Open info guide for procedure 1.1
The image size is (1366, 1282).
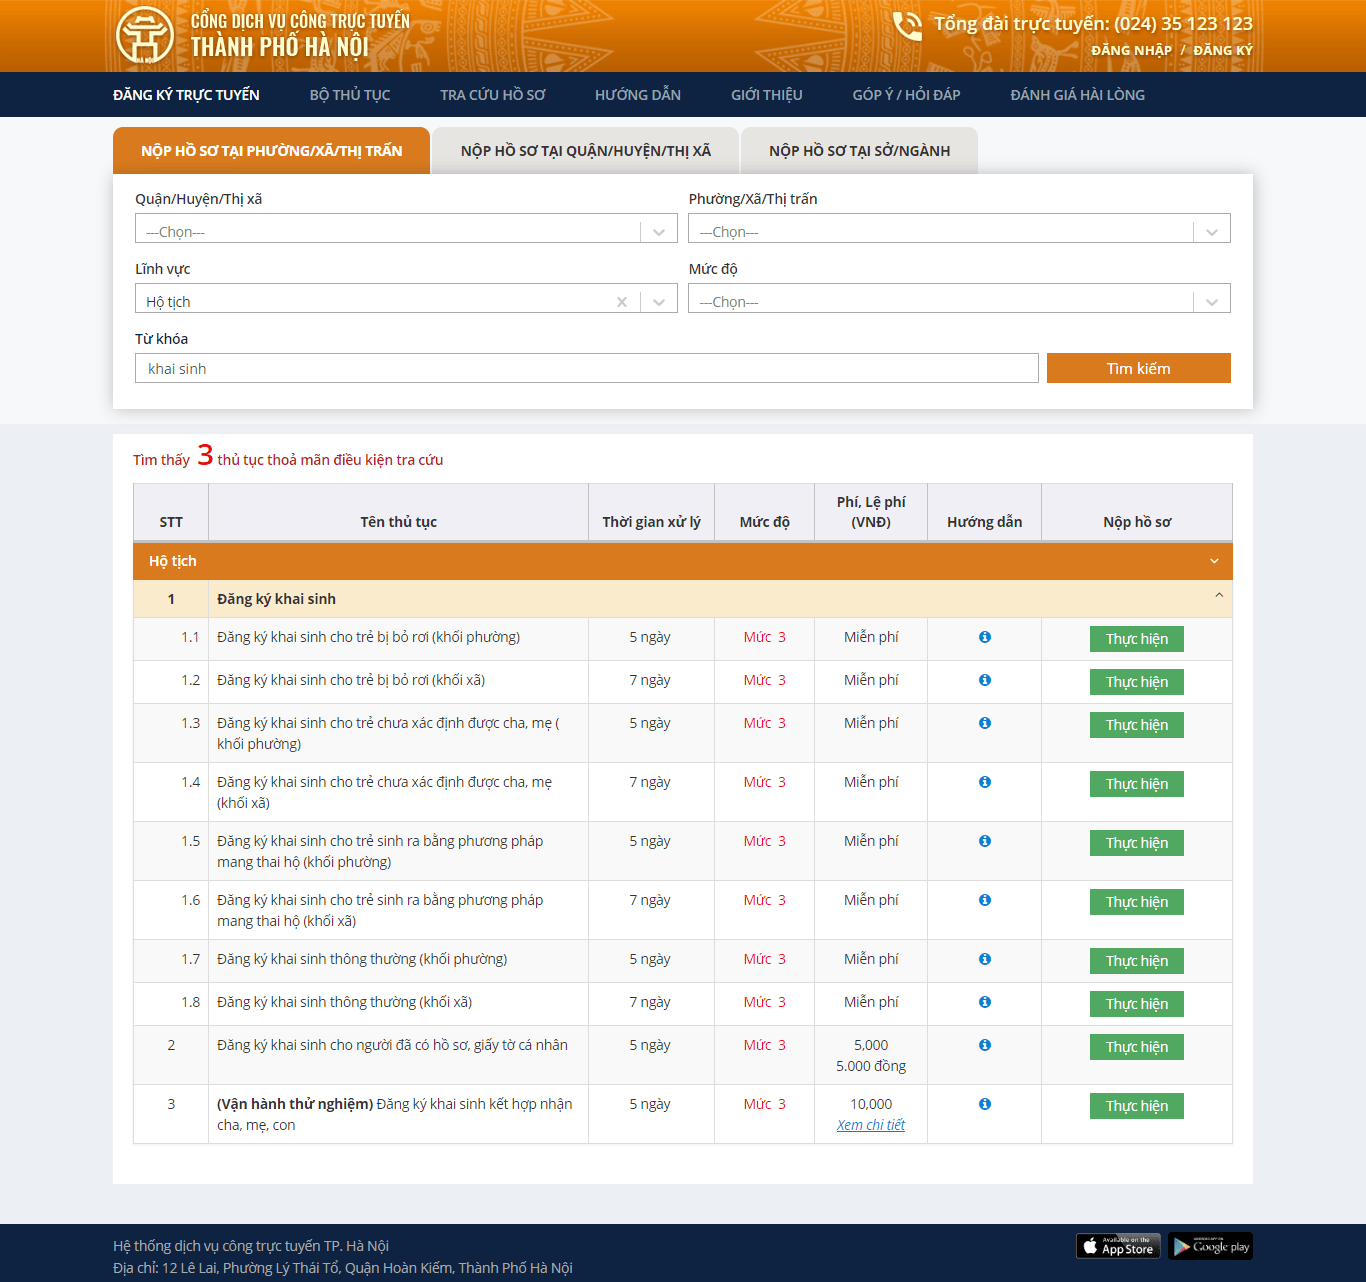click(x=985, y=637)
